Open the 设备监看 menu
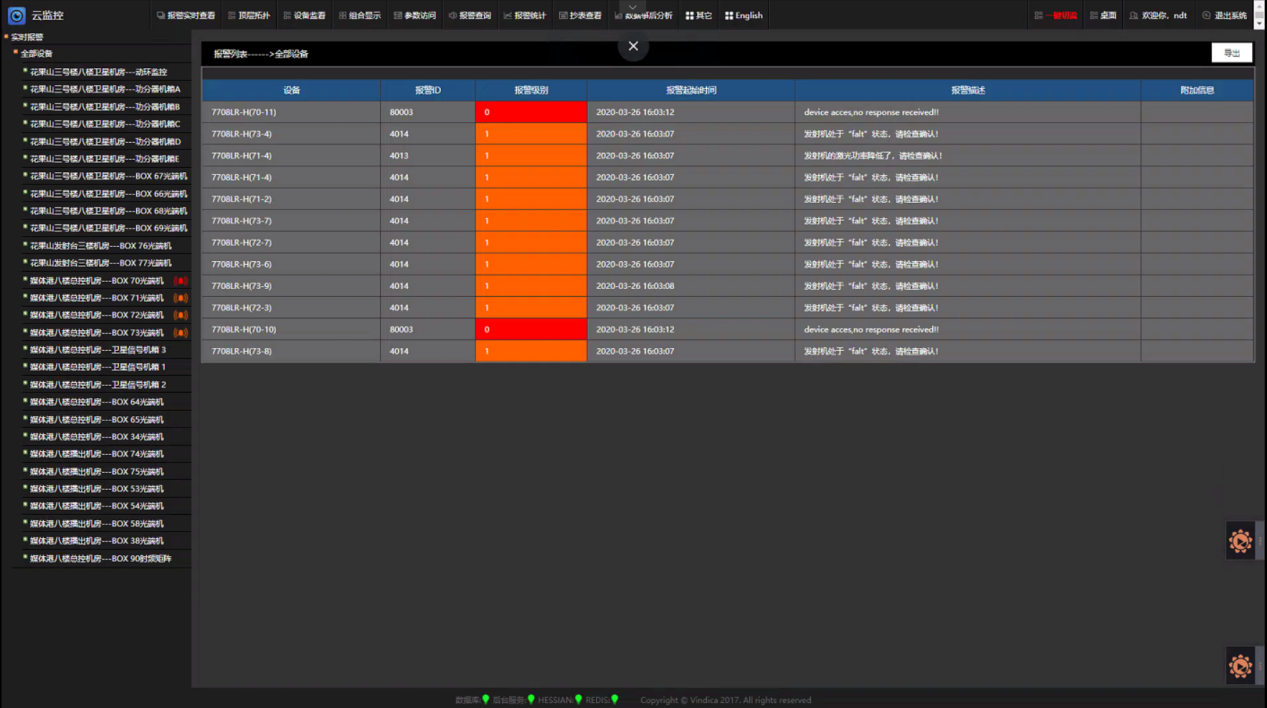 [304, 16]
